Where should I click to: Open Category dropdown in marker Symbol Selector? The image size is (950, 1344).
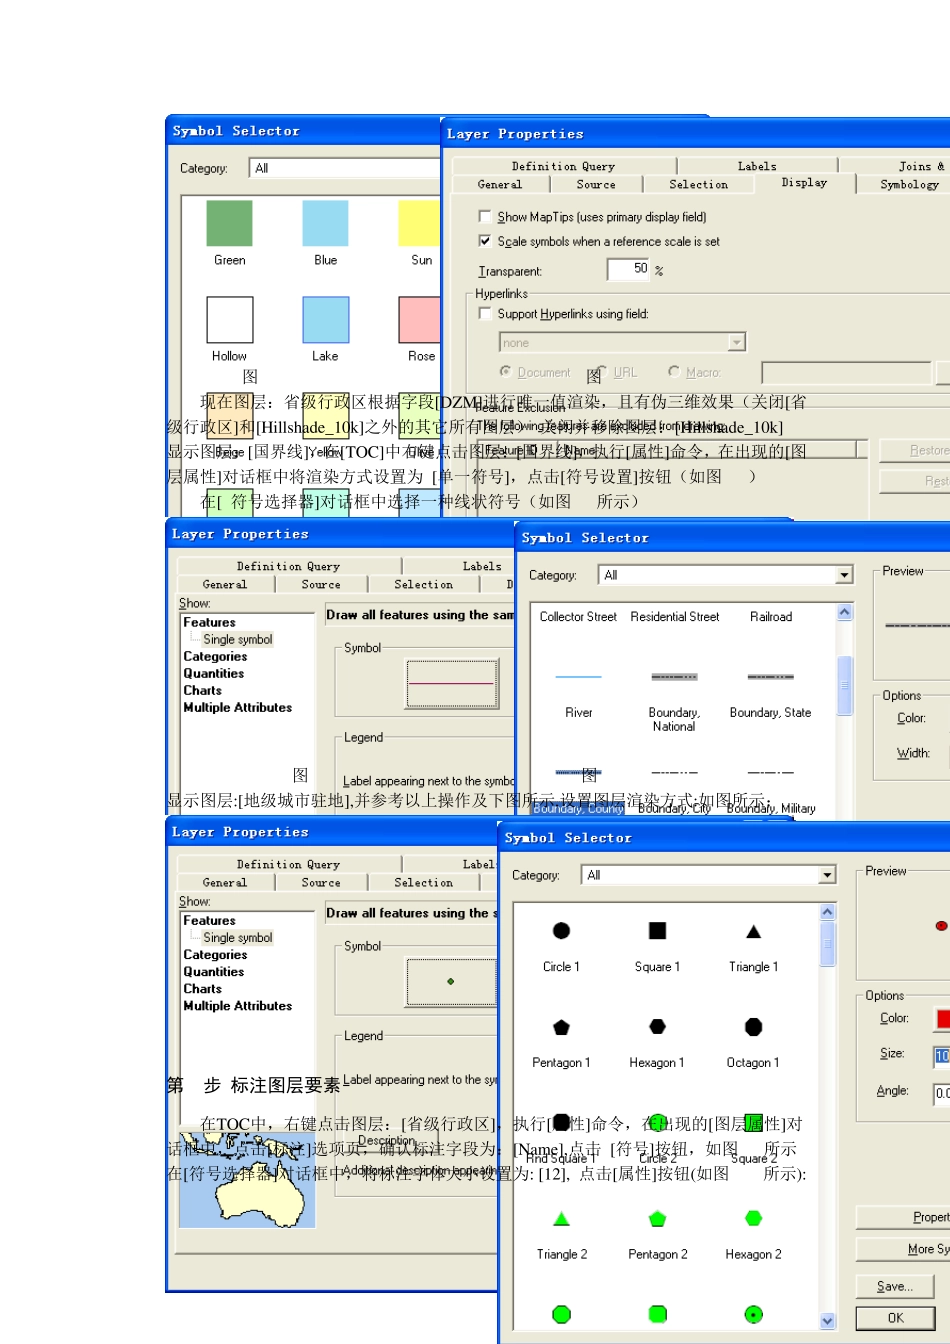[x=828, y=875]
